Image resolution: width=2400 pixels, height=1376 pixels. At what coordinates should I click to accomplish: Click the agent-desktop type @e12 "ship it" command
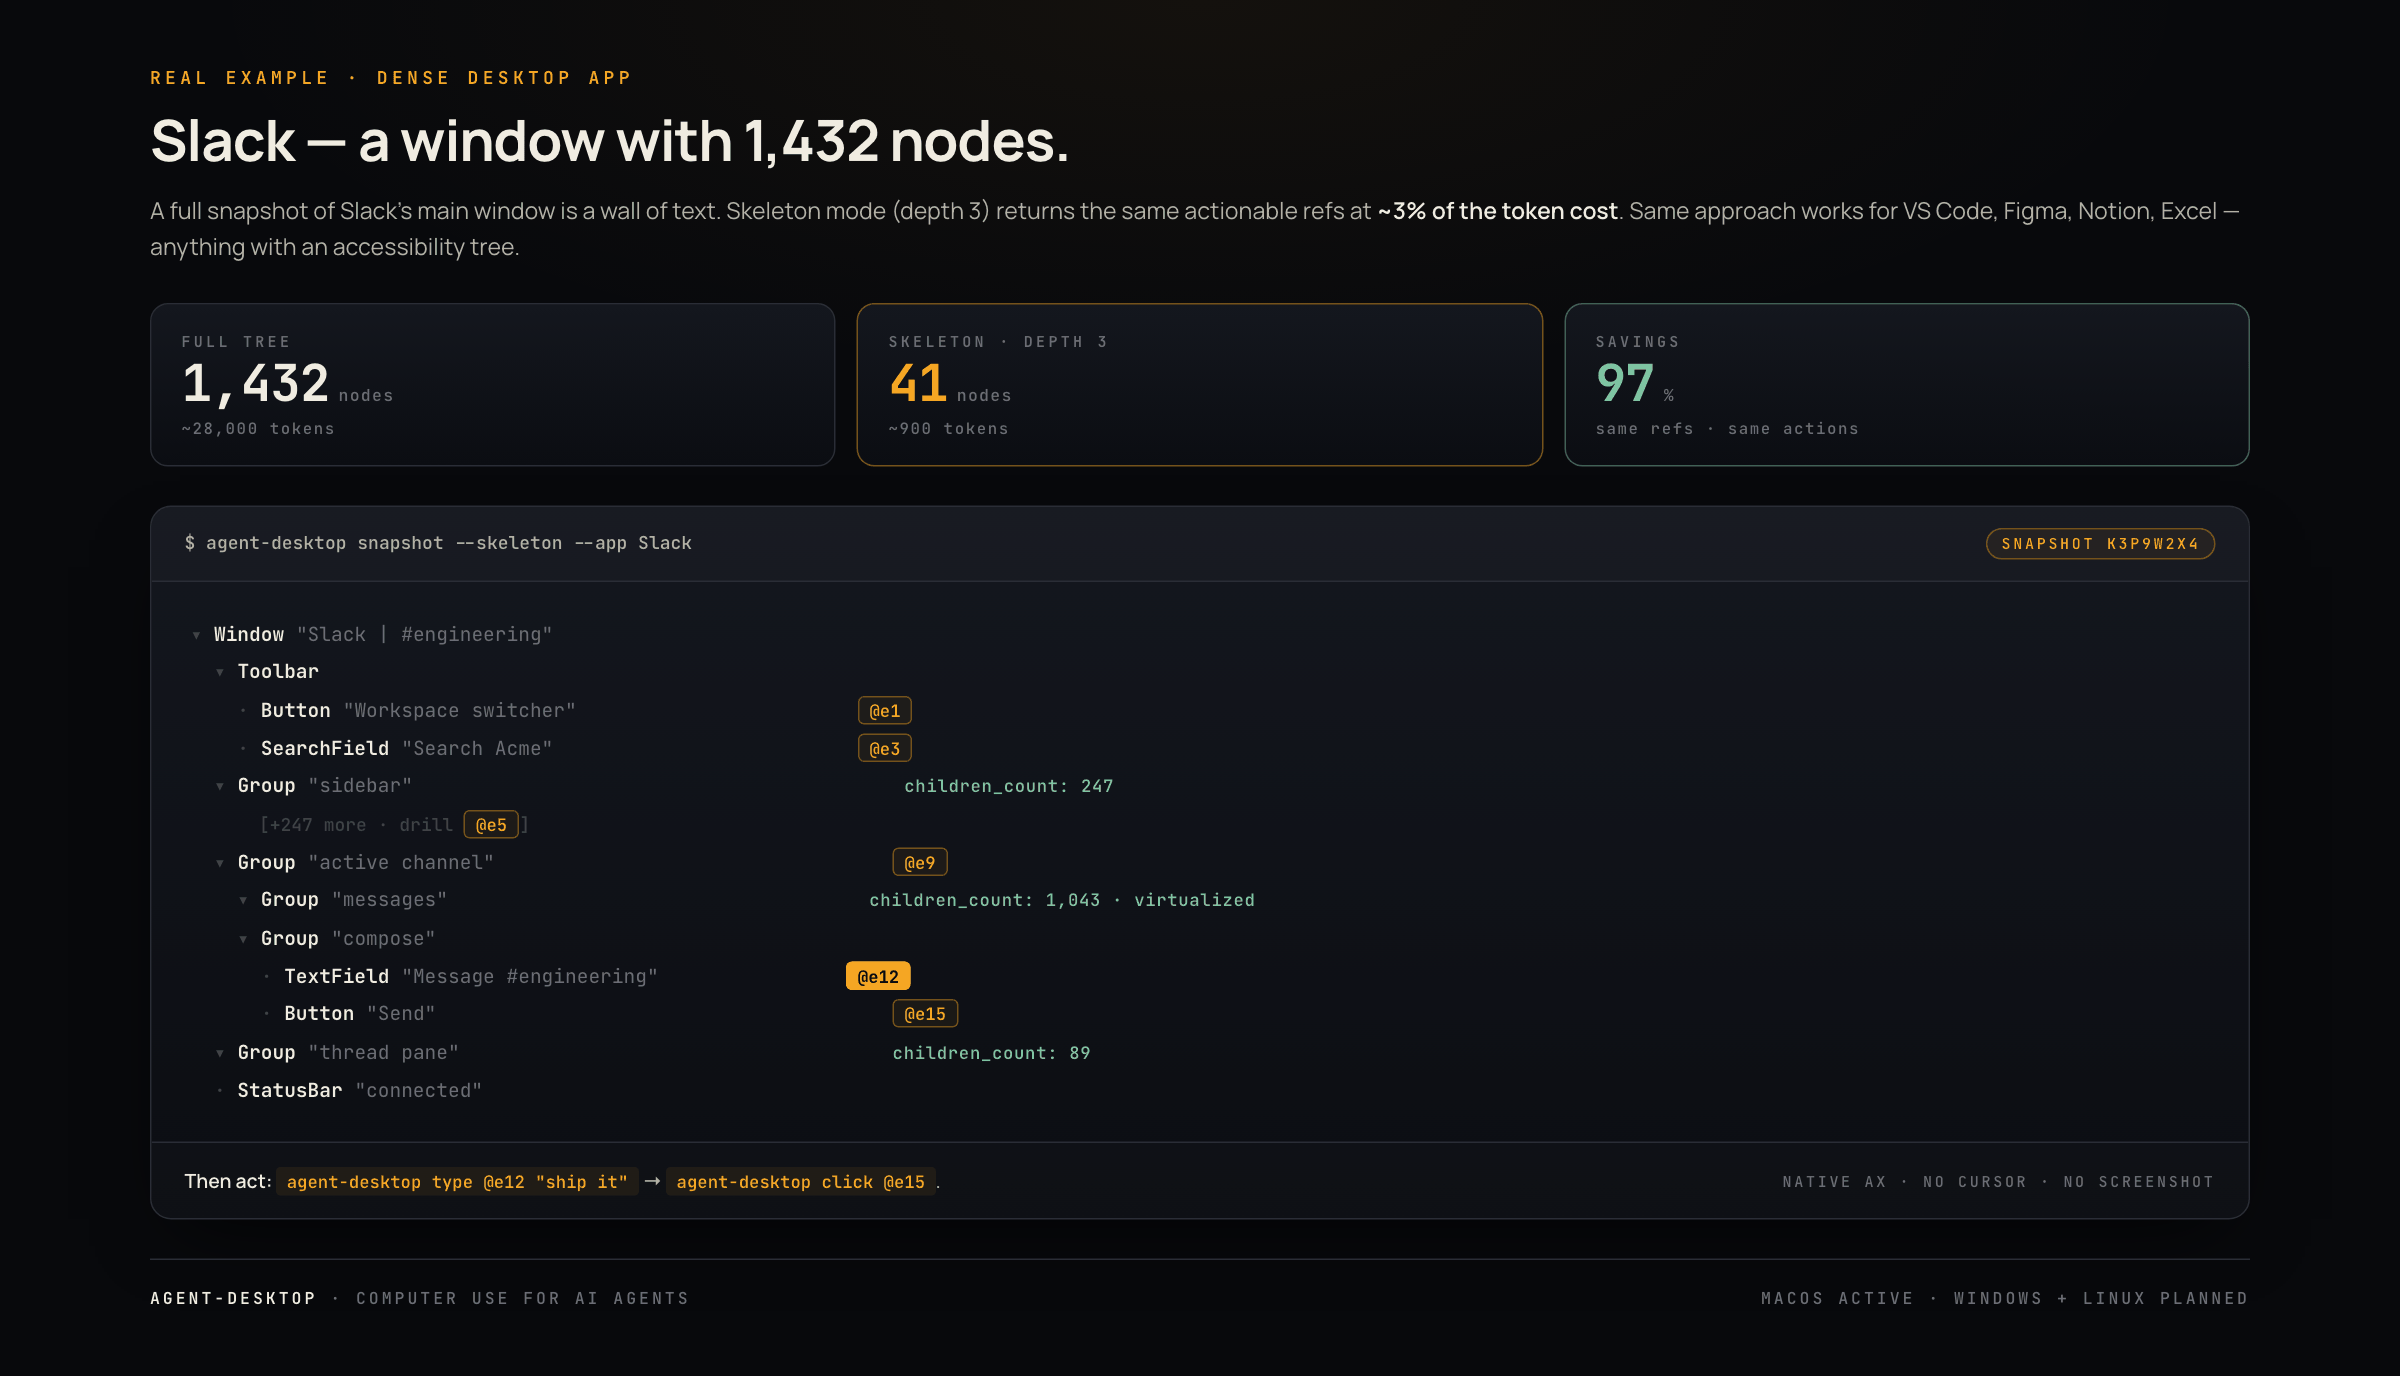point(457,1182)
